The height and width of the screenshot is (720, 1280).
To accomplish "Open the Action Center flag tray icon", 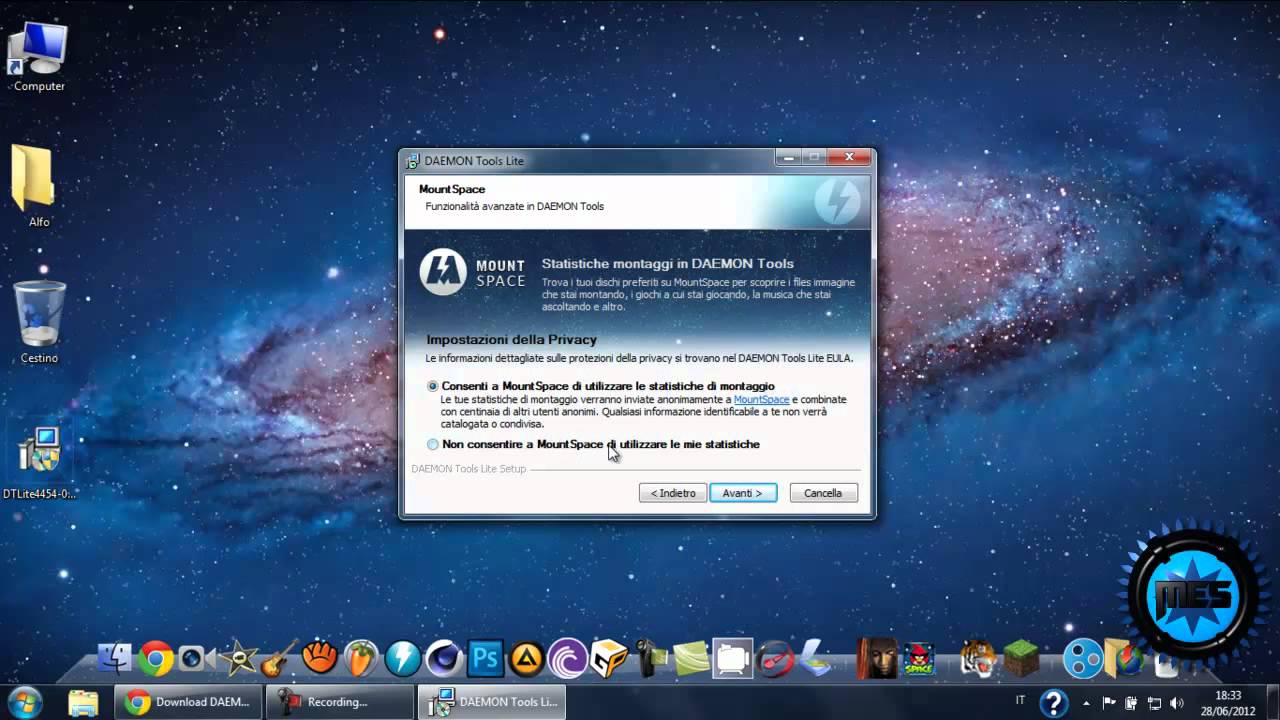I will click(1109, 703).
